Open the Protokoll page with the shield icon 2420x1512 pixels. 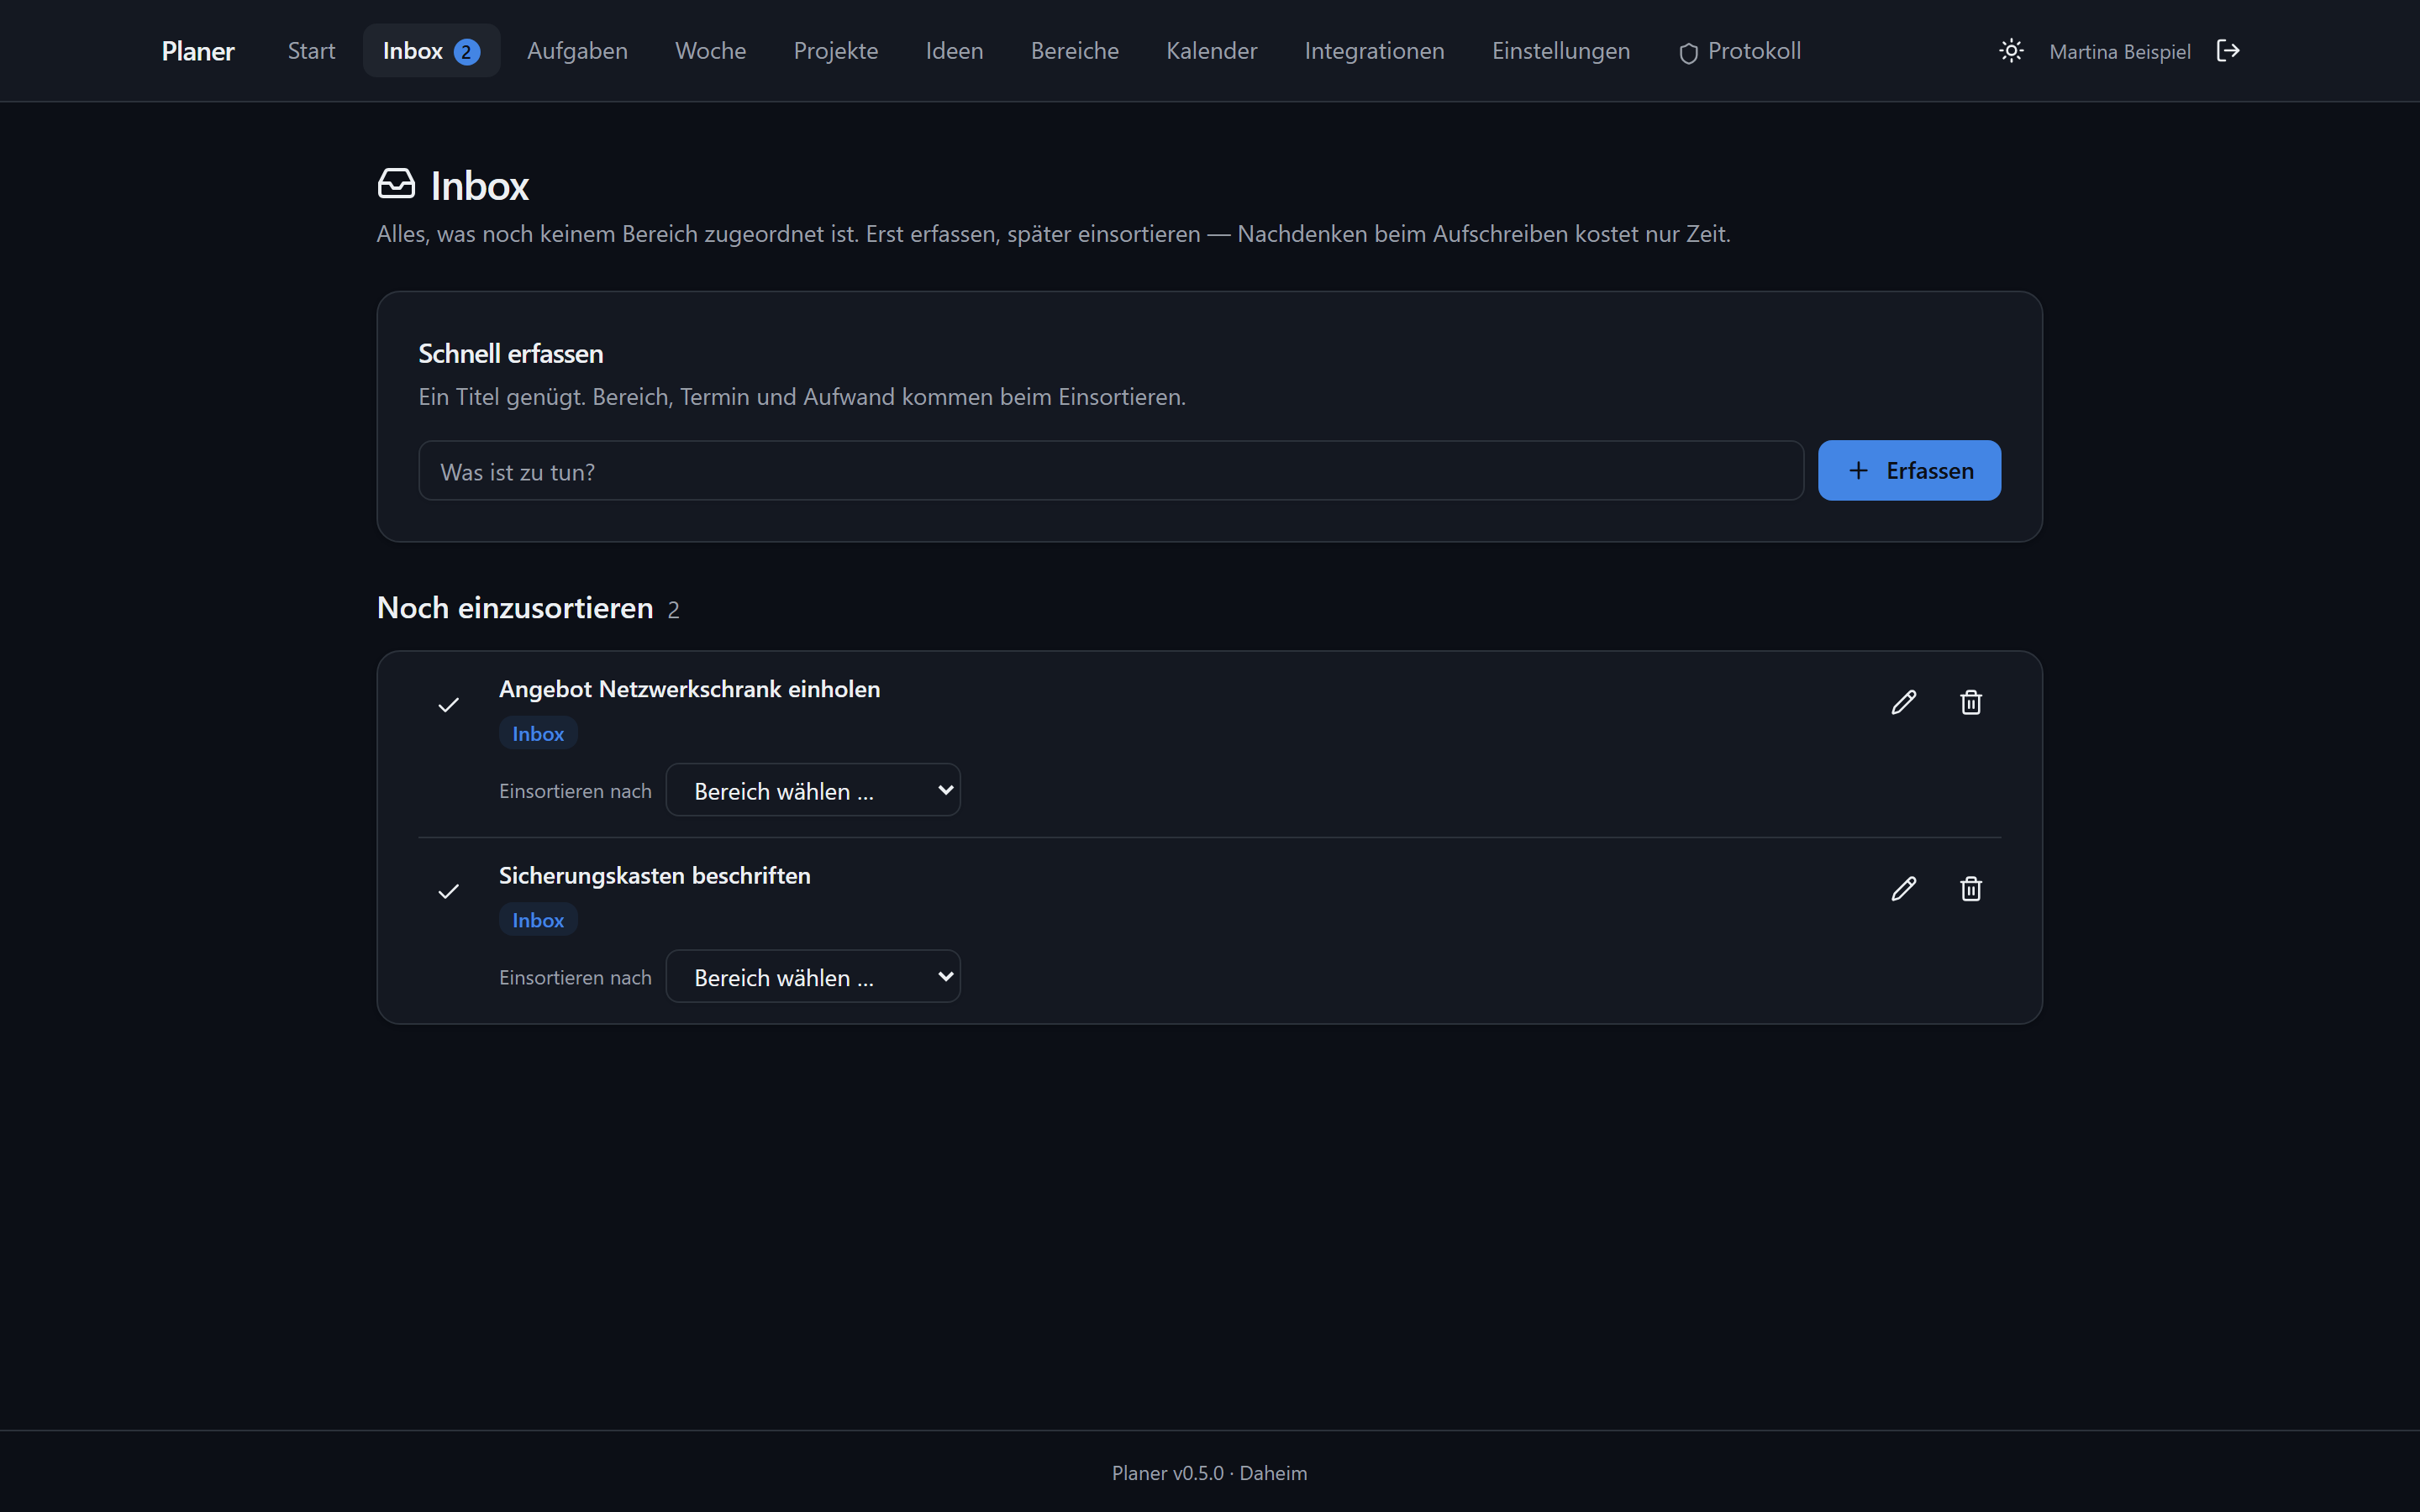[x=1740, y=51]
